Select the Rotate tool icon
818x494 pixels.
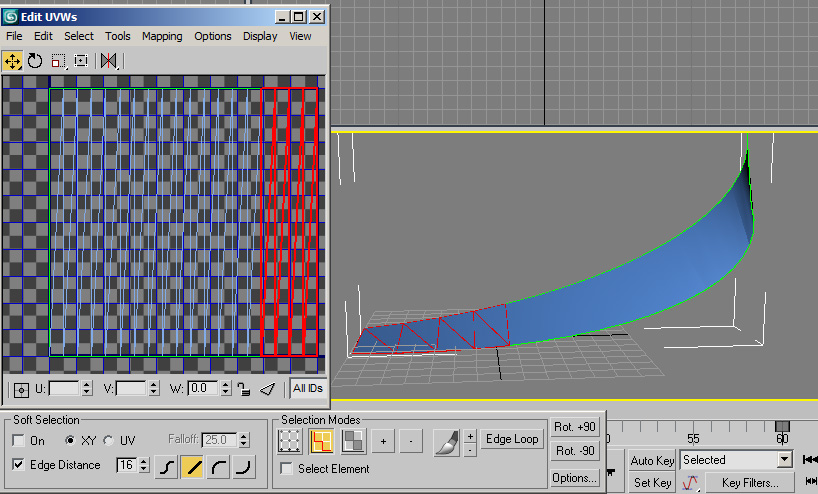[35, 61]
